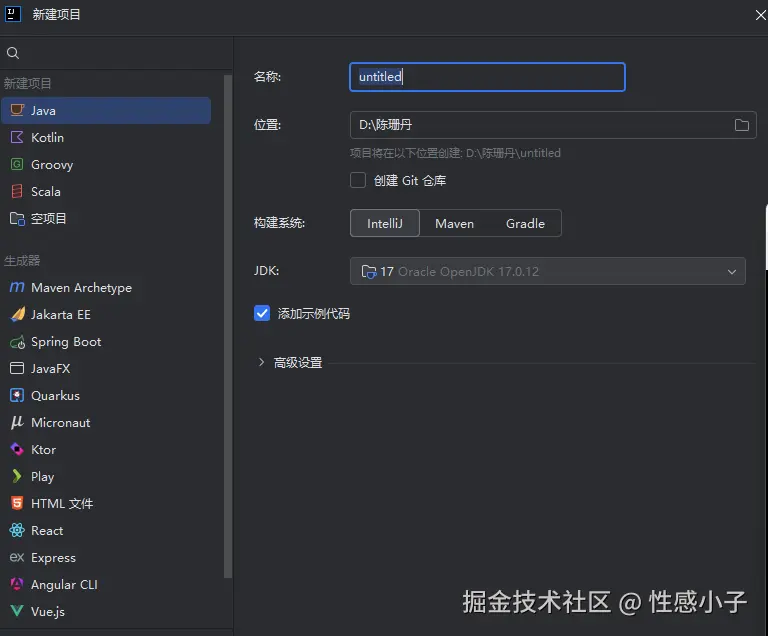This screenshot has height=636, width=768.
Task: Click the Micronaut mu icon
Action: tap(17, 422)
